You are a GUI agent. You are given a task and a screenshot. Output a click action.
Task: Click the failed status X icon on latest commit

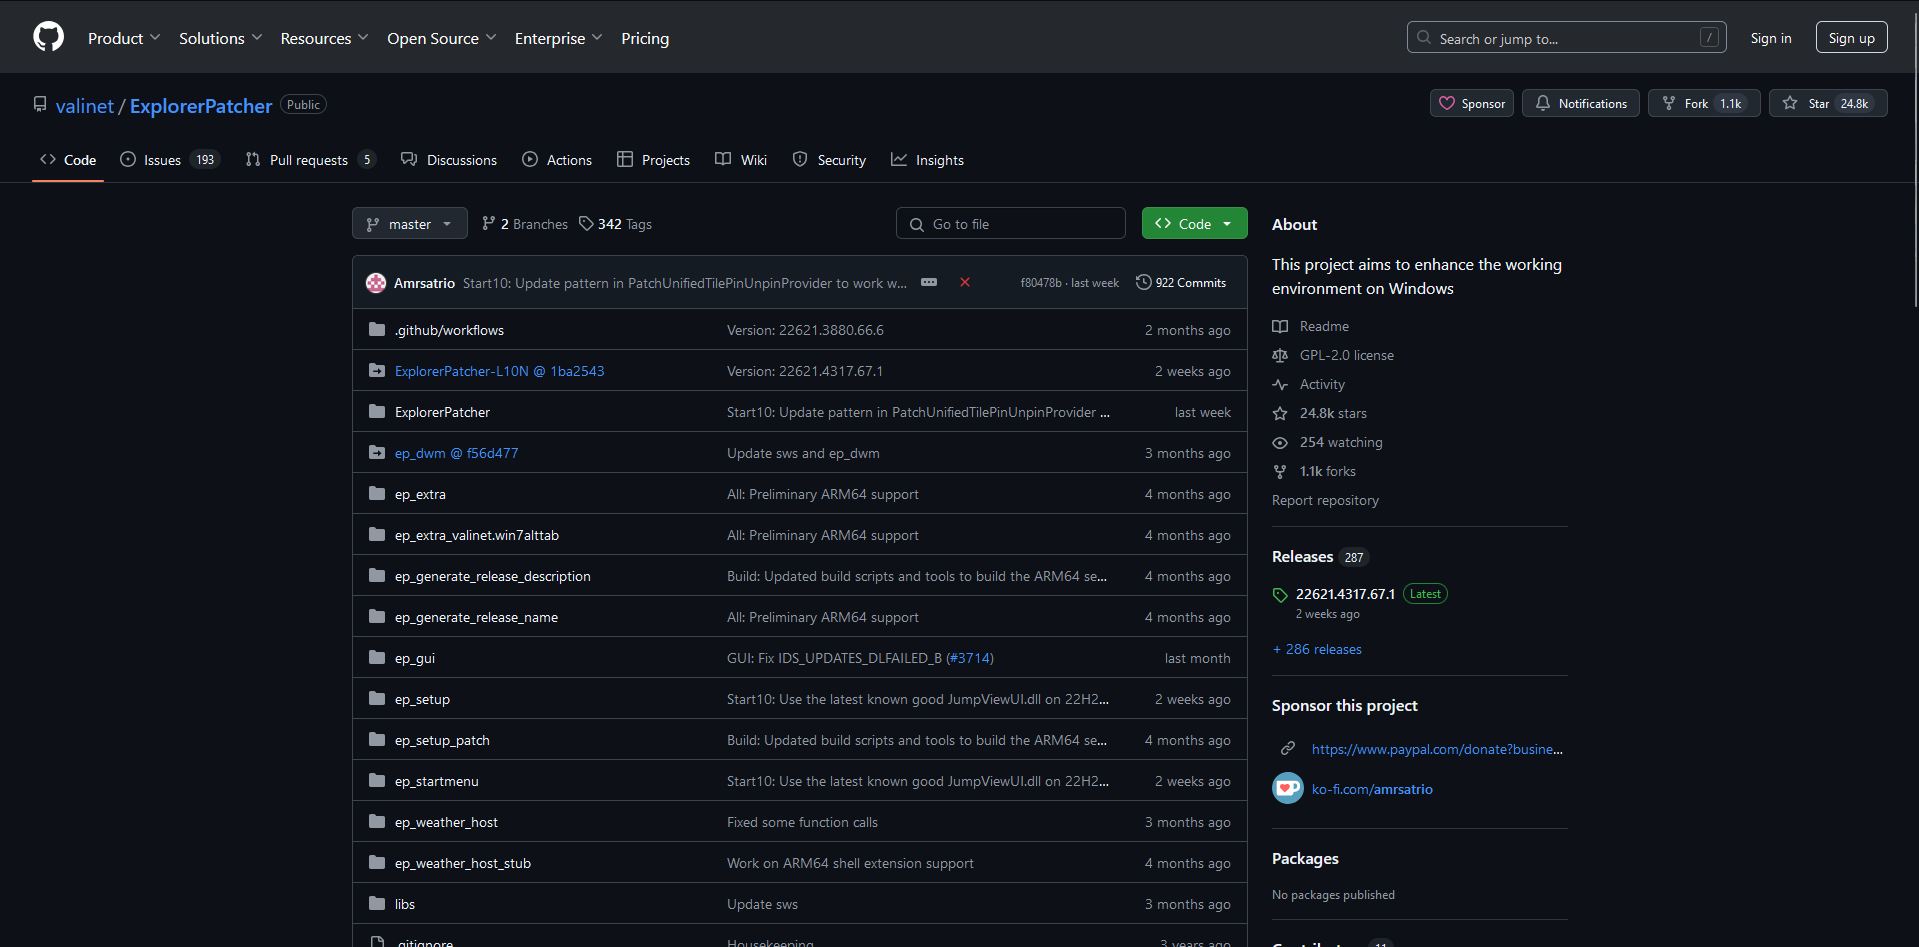pos(965,282)
